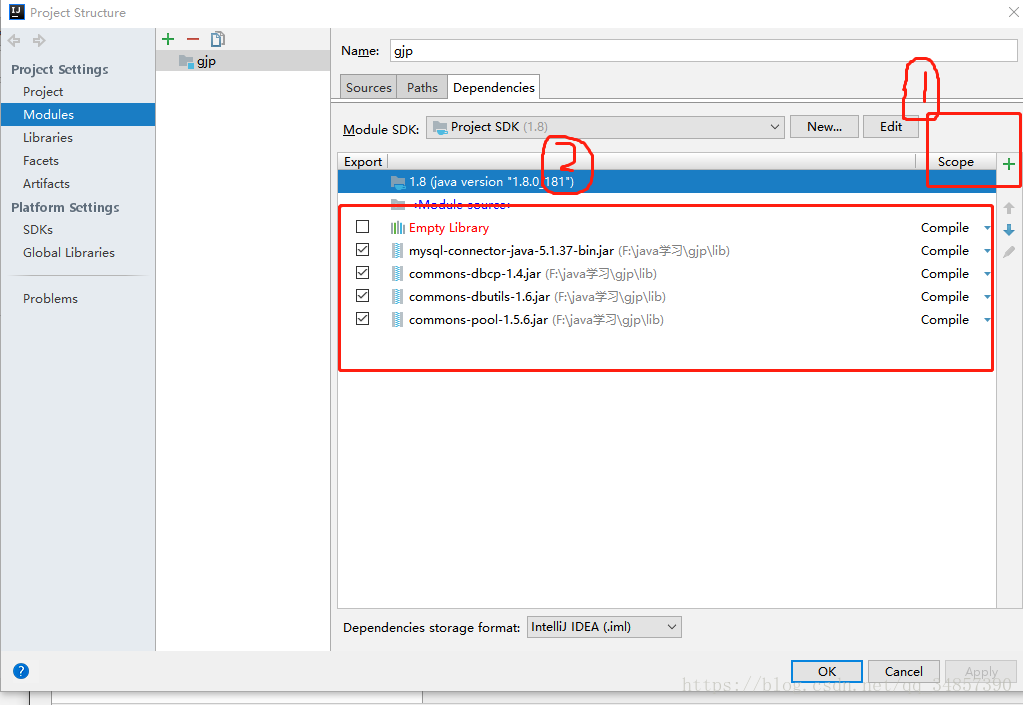Toggle export checkbox for commons-dbutils-1.6.jar
This screenshot has height=705, width=1023.
[x=363, y=295]
